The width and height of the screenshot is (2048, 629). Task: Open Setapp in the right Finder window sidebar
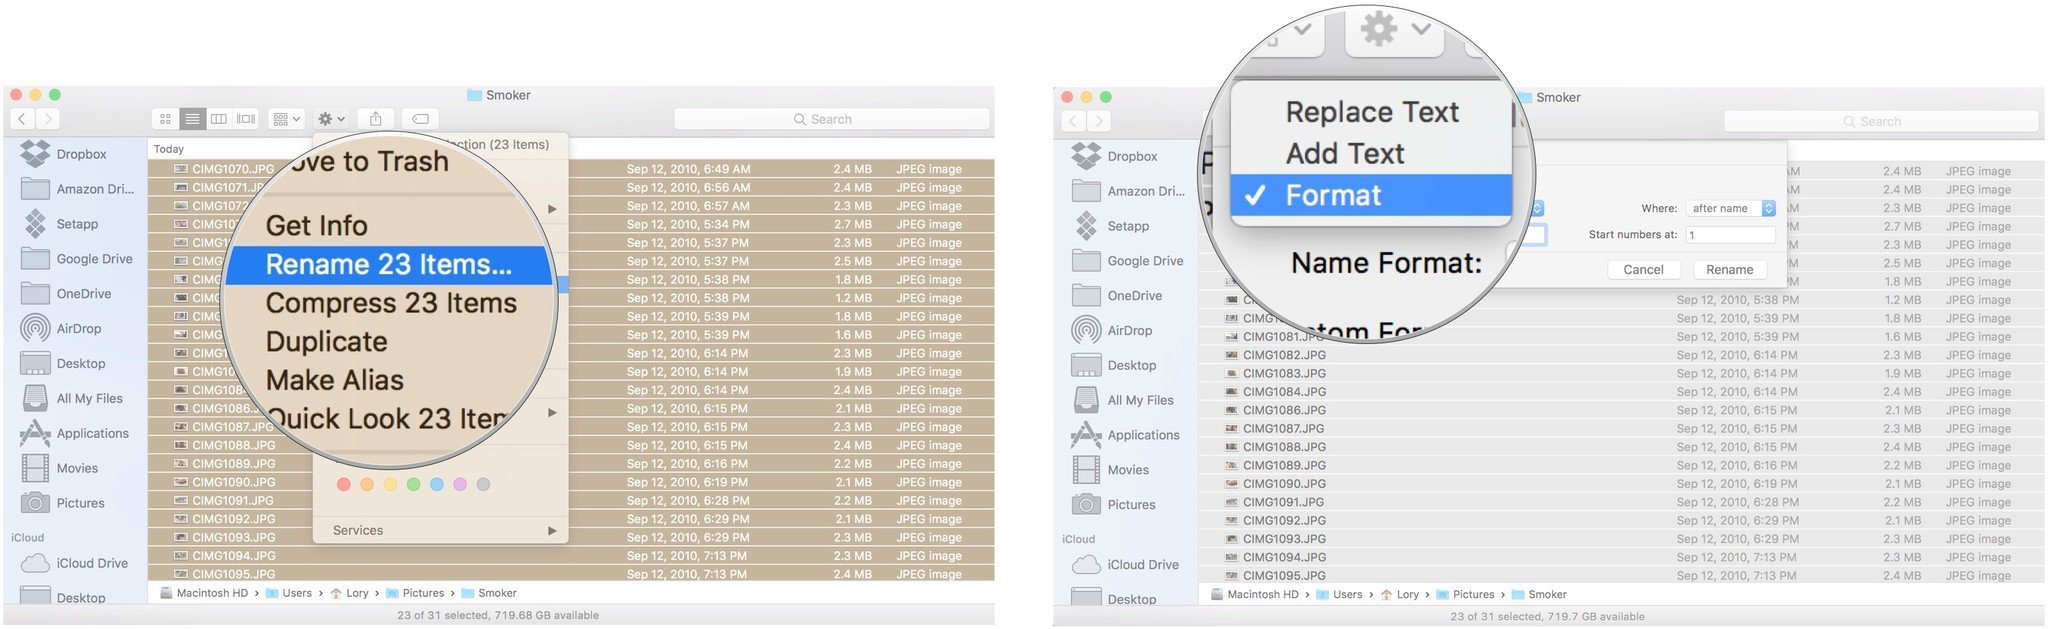tap(1110, 226)
